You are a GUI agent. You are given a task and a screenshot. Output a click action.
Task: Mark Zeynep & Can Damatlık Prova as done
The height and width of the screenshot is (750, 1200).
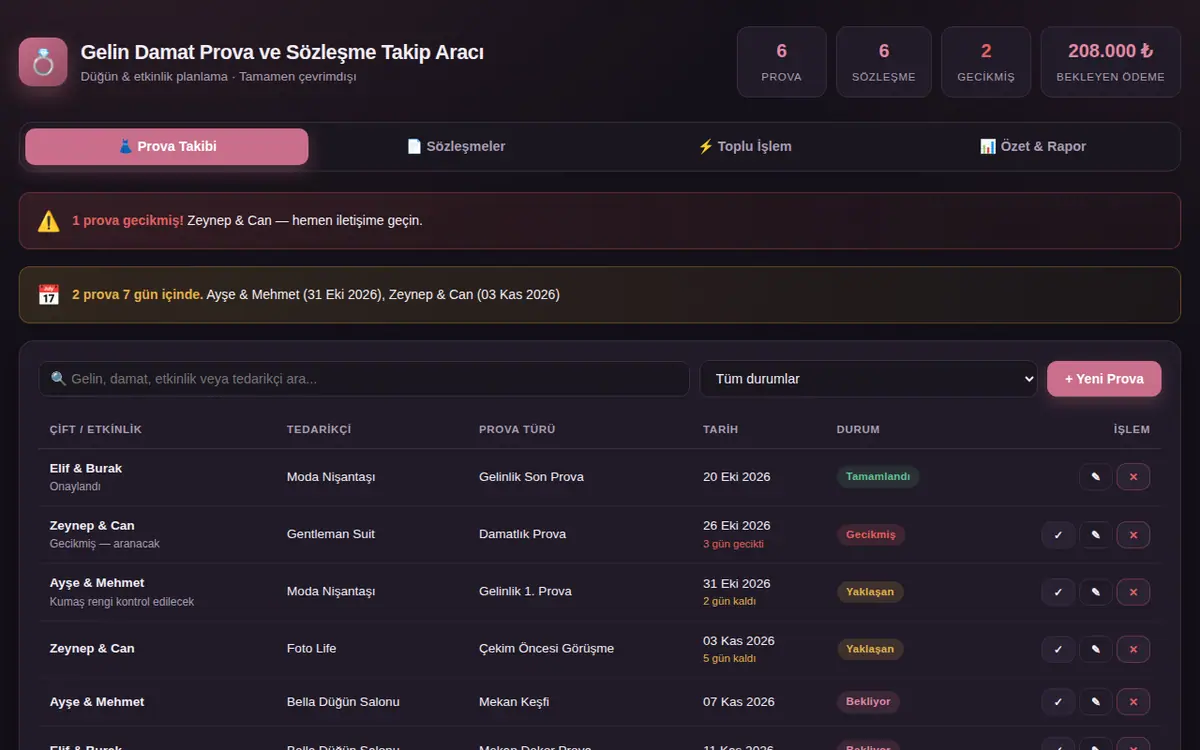(x=1058, y=535)
